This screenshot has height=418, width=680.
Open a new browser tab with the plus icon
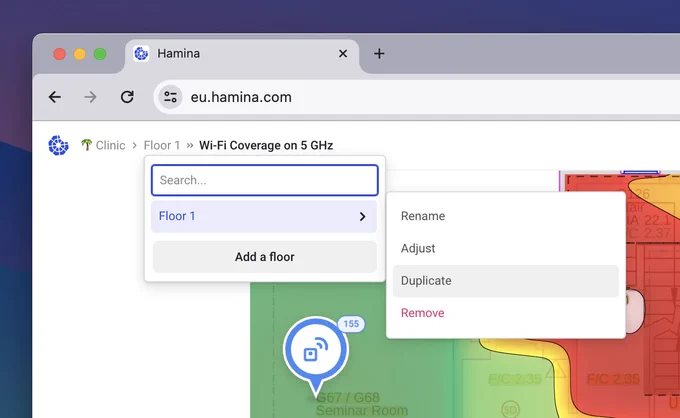pyautogui.click(x=379, y=54)
